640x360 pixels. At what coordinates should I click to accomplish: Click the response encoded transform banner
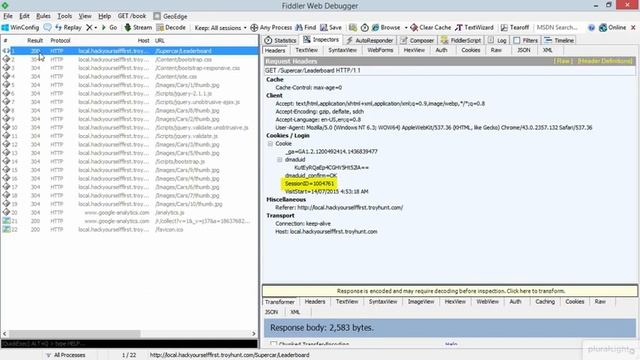450,291
